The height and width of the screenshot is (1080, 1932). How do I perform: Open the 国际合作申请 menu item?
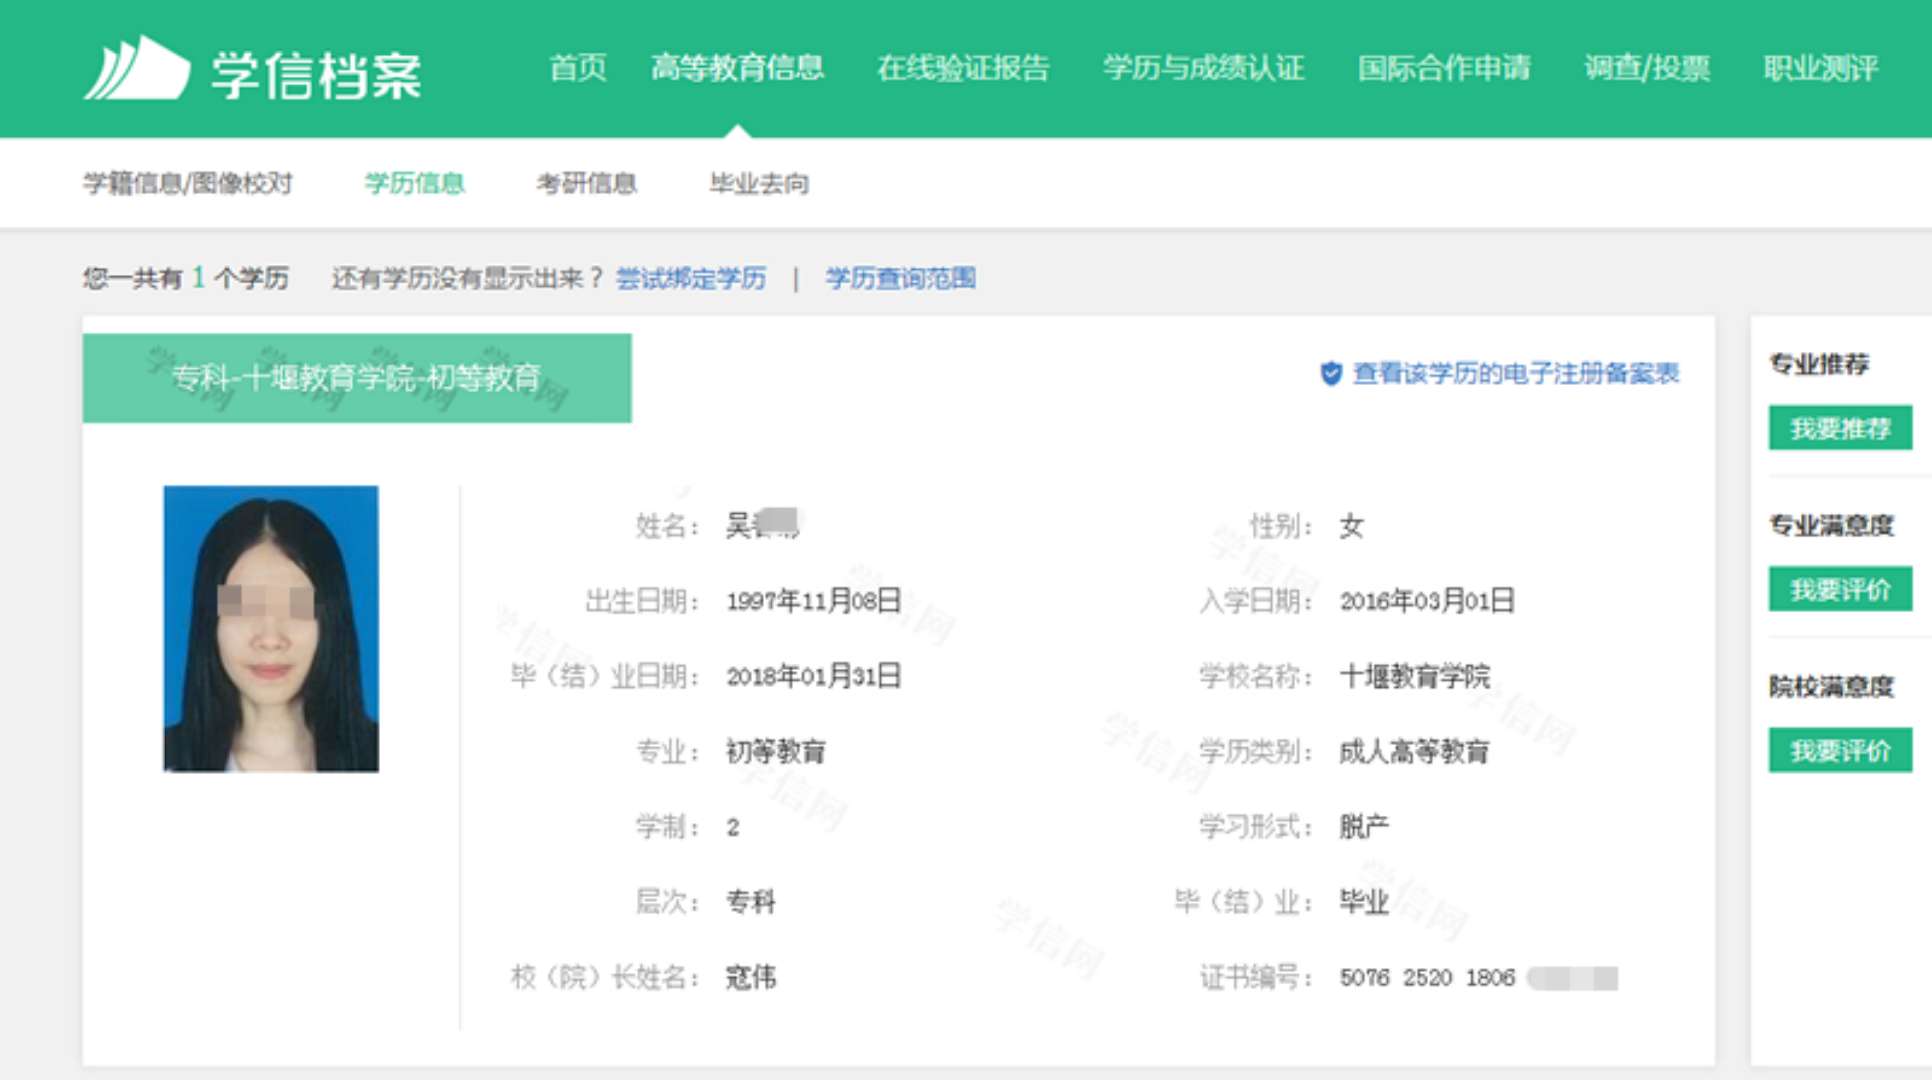click(x=1443, y=68)
